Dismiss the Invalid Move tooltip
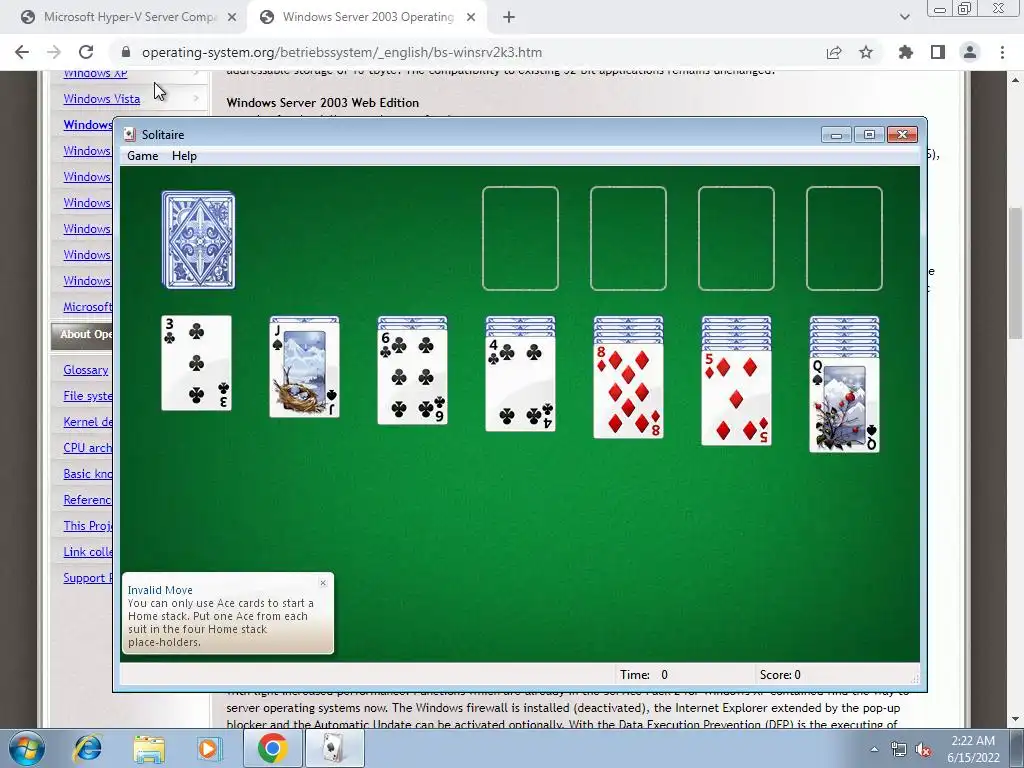The height and width of the screenshot is (768, 1024). (323, 583)
